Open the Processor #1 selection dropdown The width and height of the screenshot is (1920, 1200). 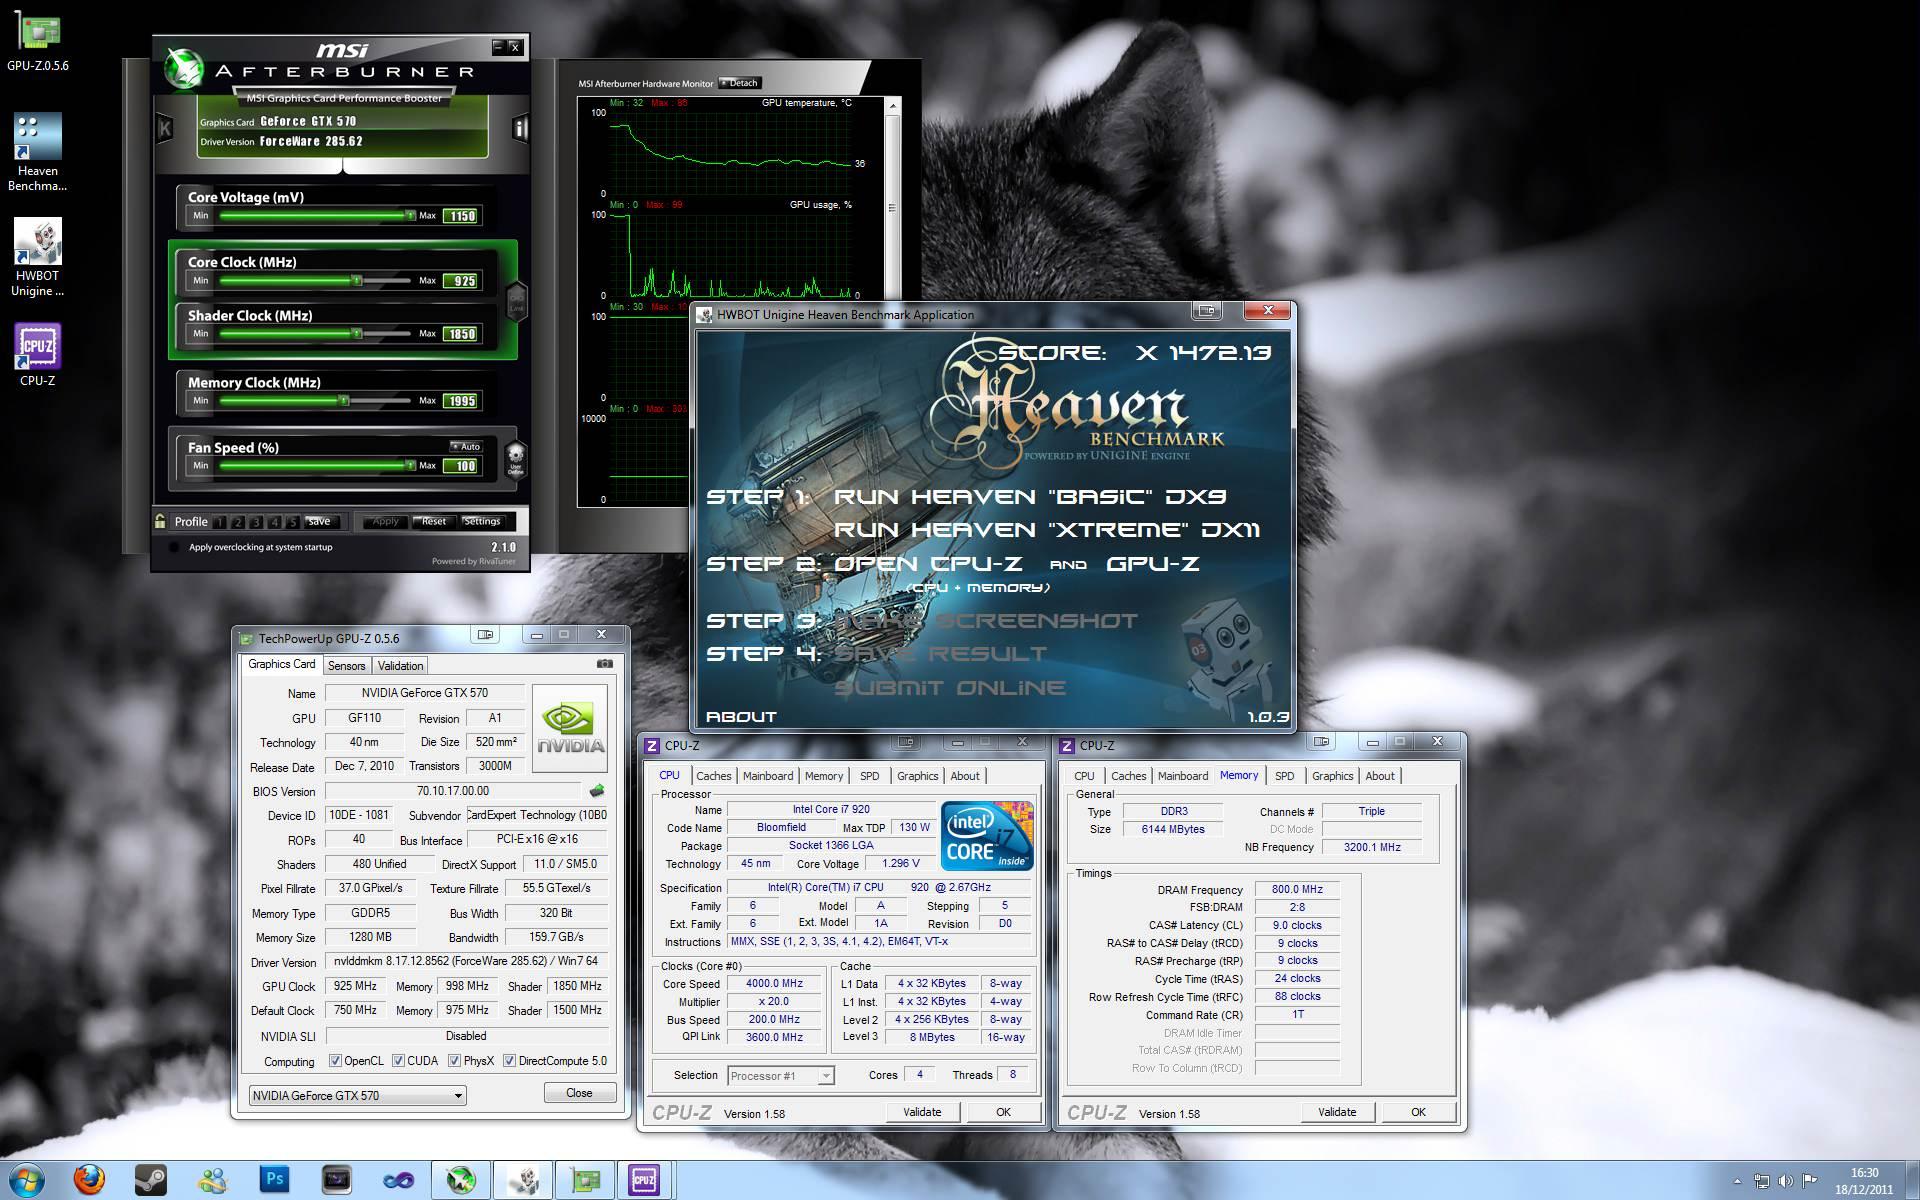[x=780, y=1076]
